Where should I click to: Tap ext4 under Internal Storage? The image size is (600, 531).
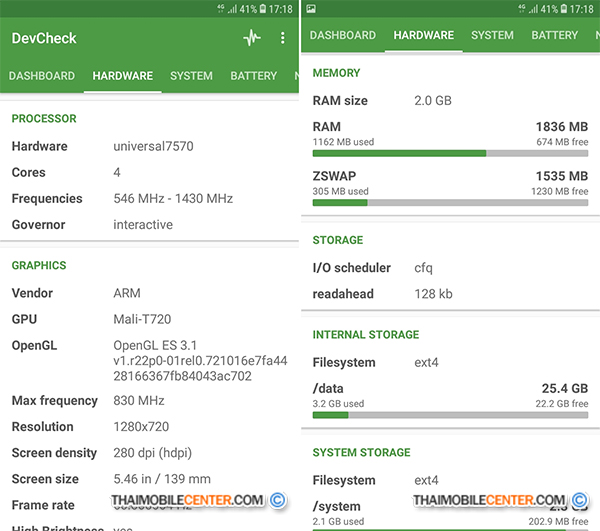pos(426,362)
